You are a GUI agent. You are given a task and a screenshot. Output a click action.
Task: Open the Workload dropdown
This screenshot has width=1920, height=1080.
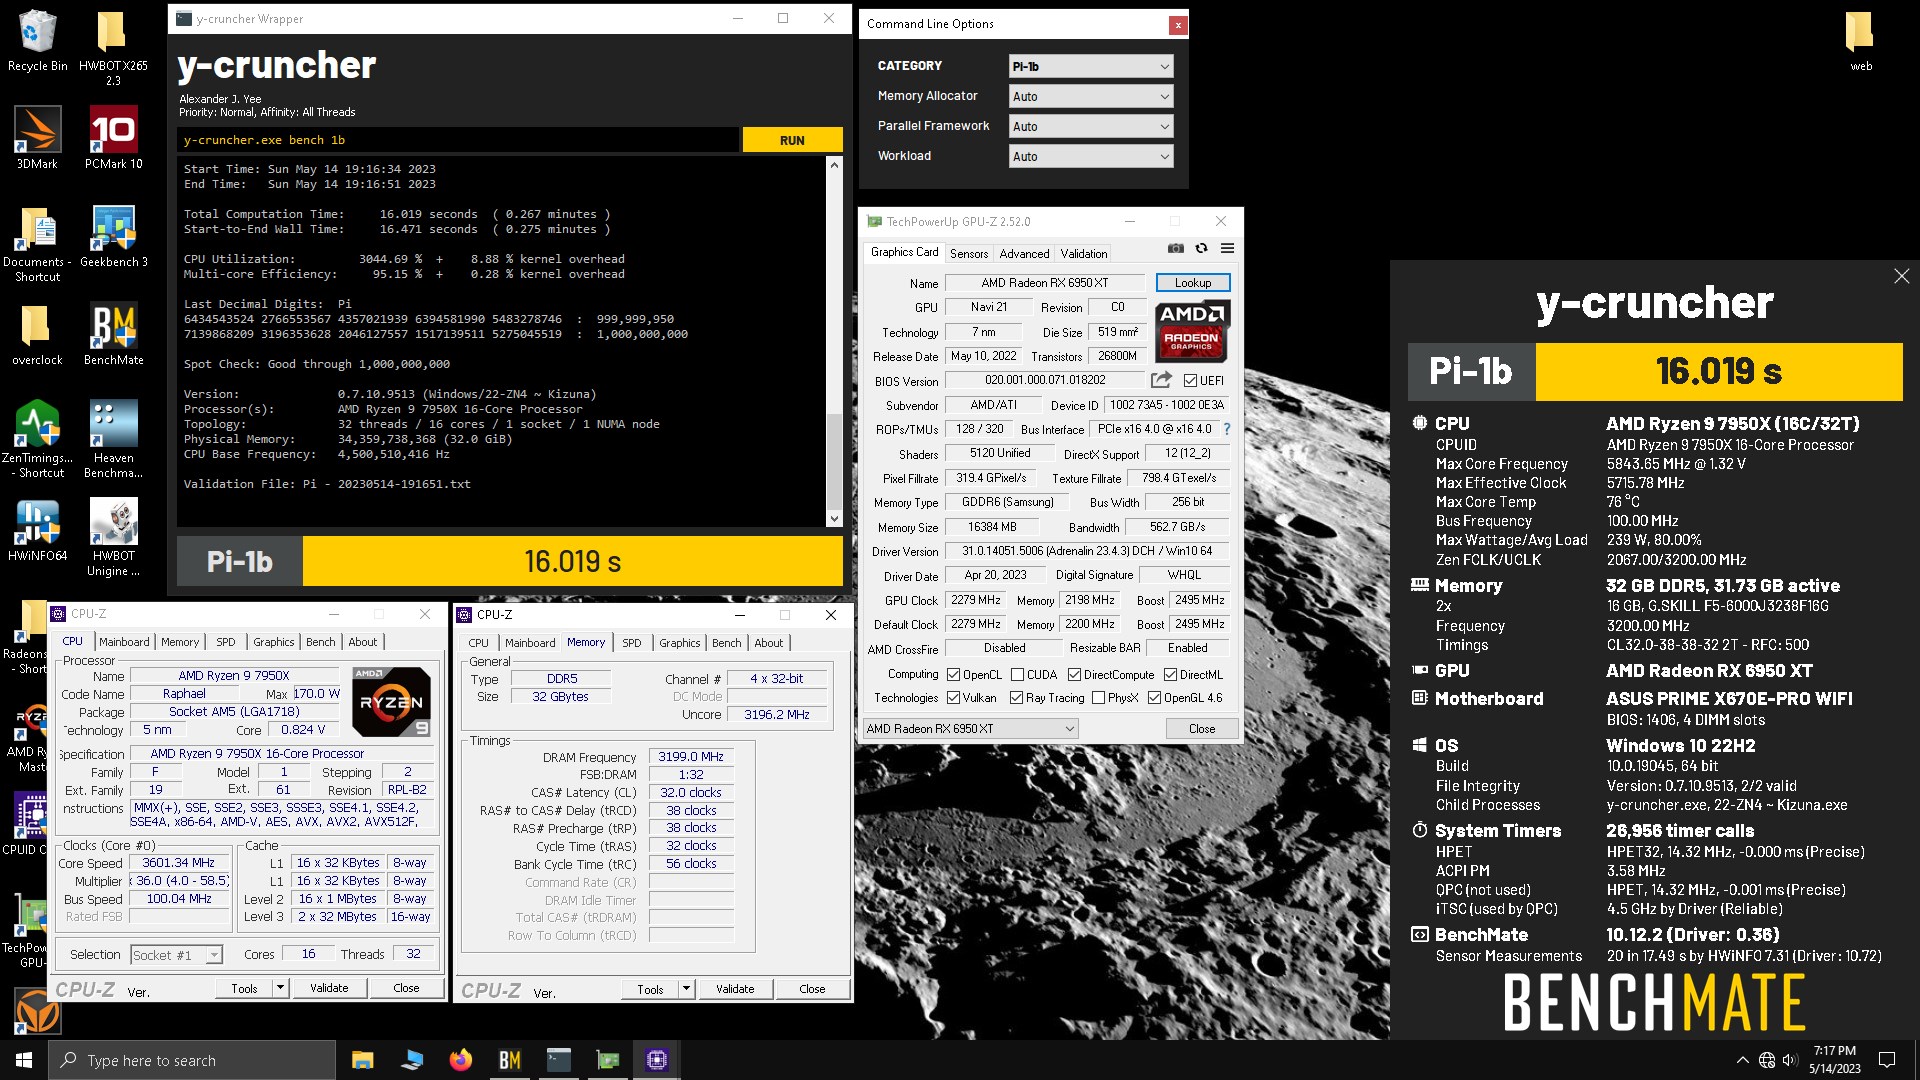[x=1090, y=156]
